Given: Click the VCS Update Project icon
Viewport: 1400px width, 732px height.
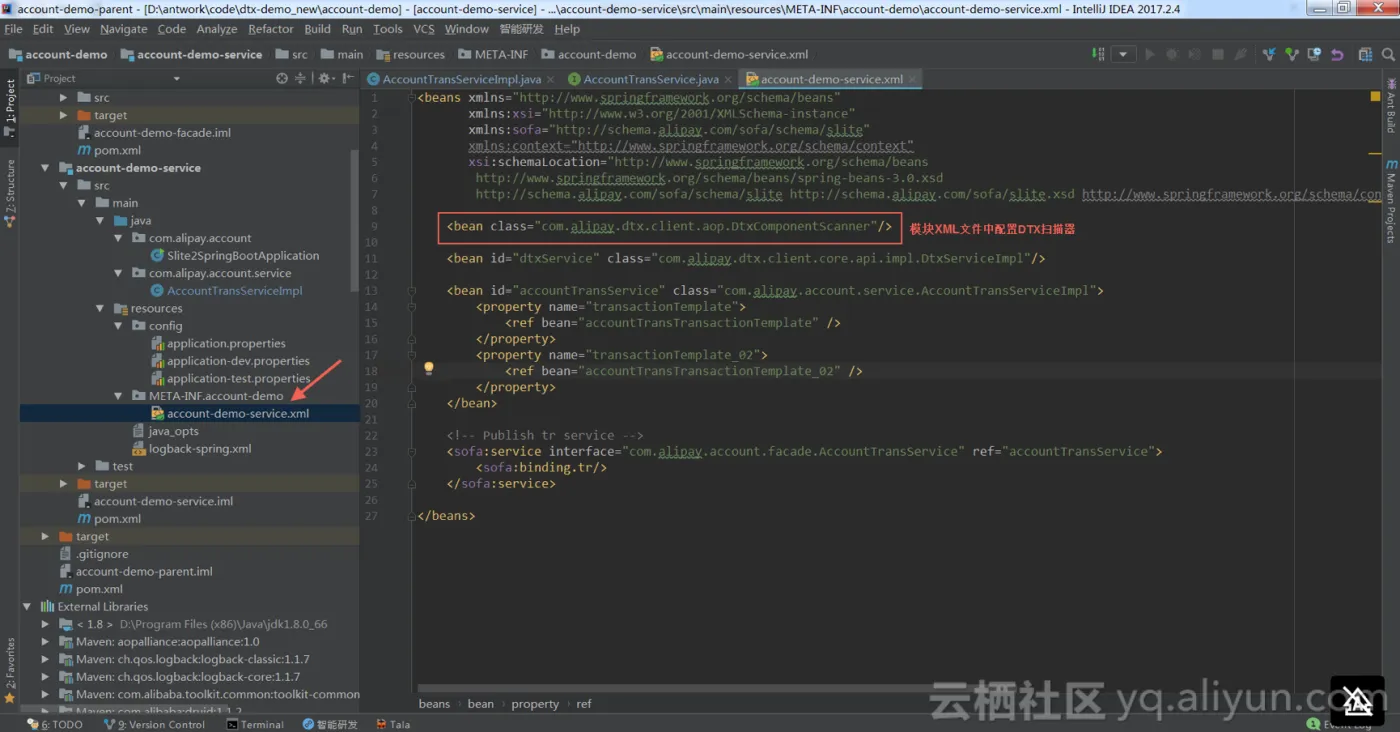Looking at the screenshot, I should click(x=1269, y=54).
